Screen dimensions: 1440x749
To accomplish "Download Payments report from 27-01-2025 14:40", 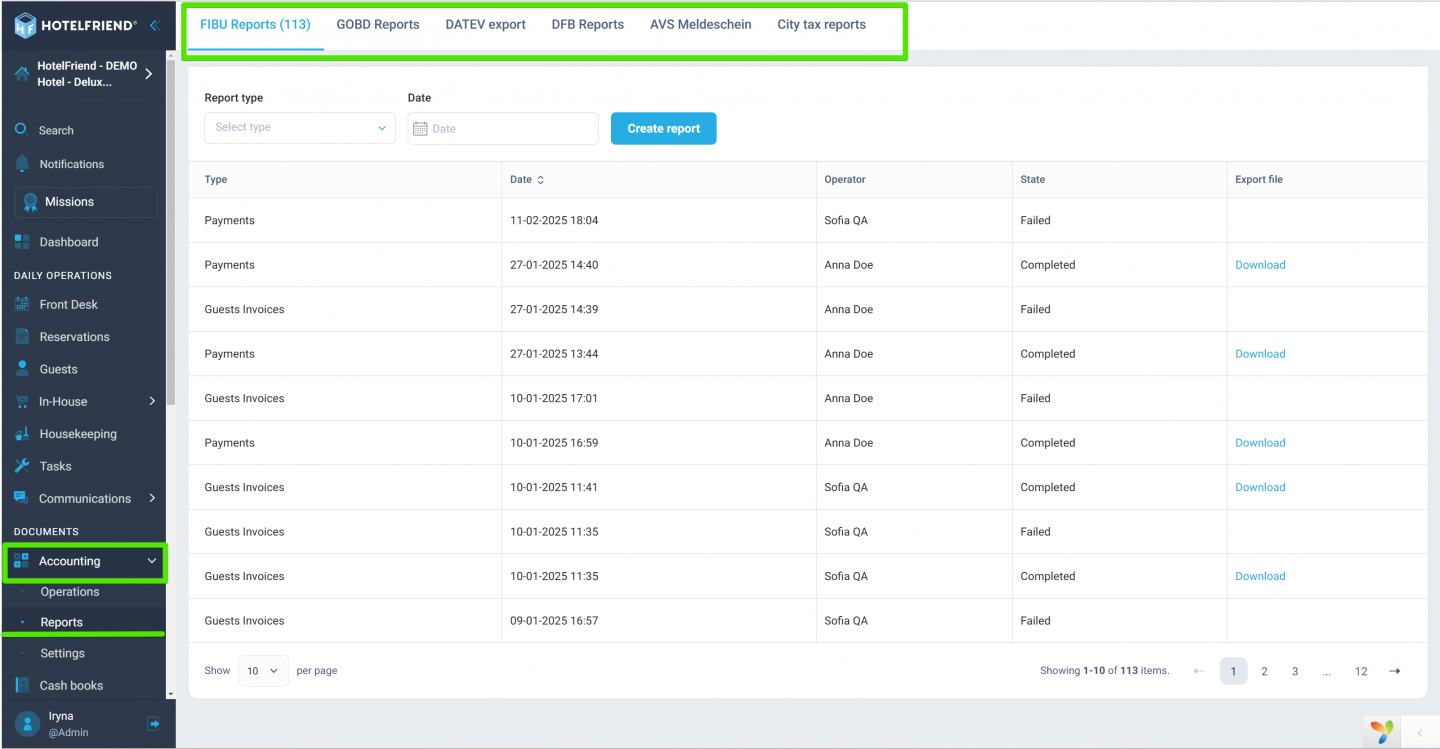I will [x=1260, y=265].
